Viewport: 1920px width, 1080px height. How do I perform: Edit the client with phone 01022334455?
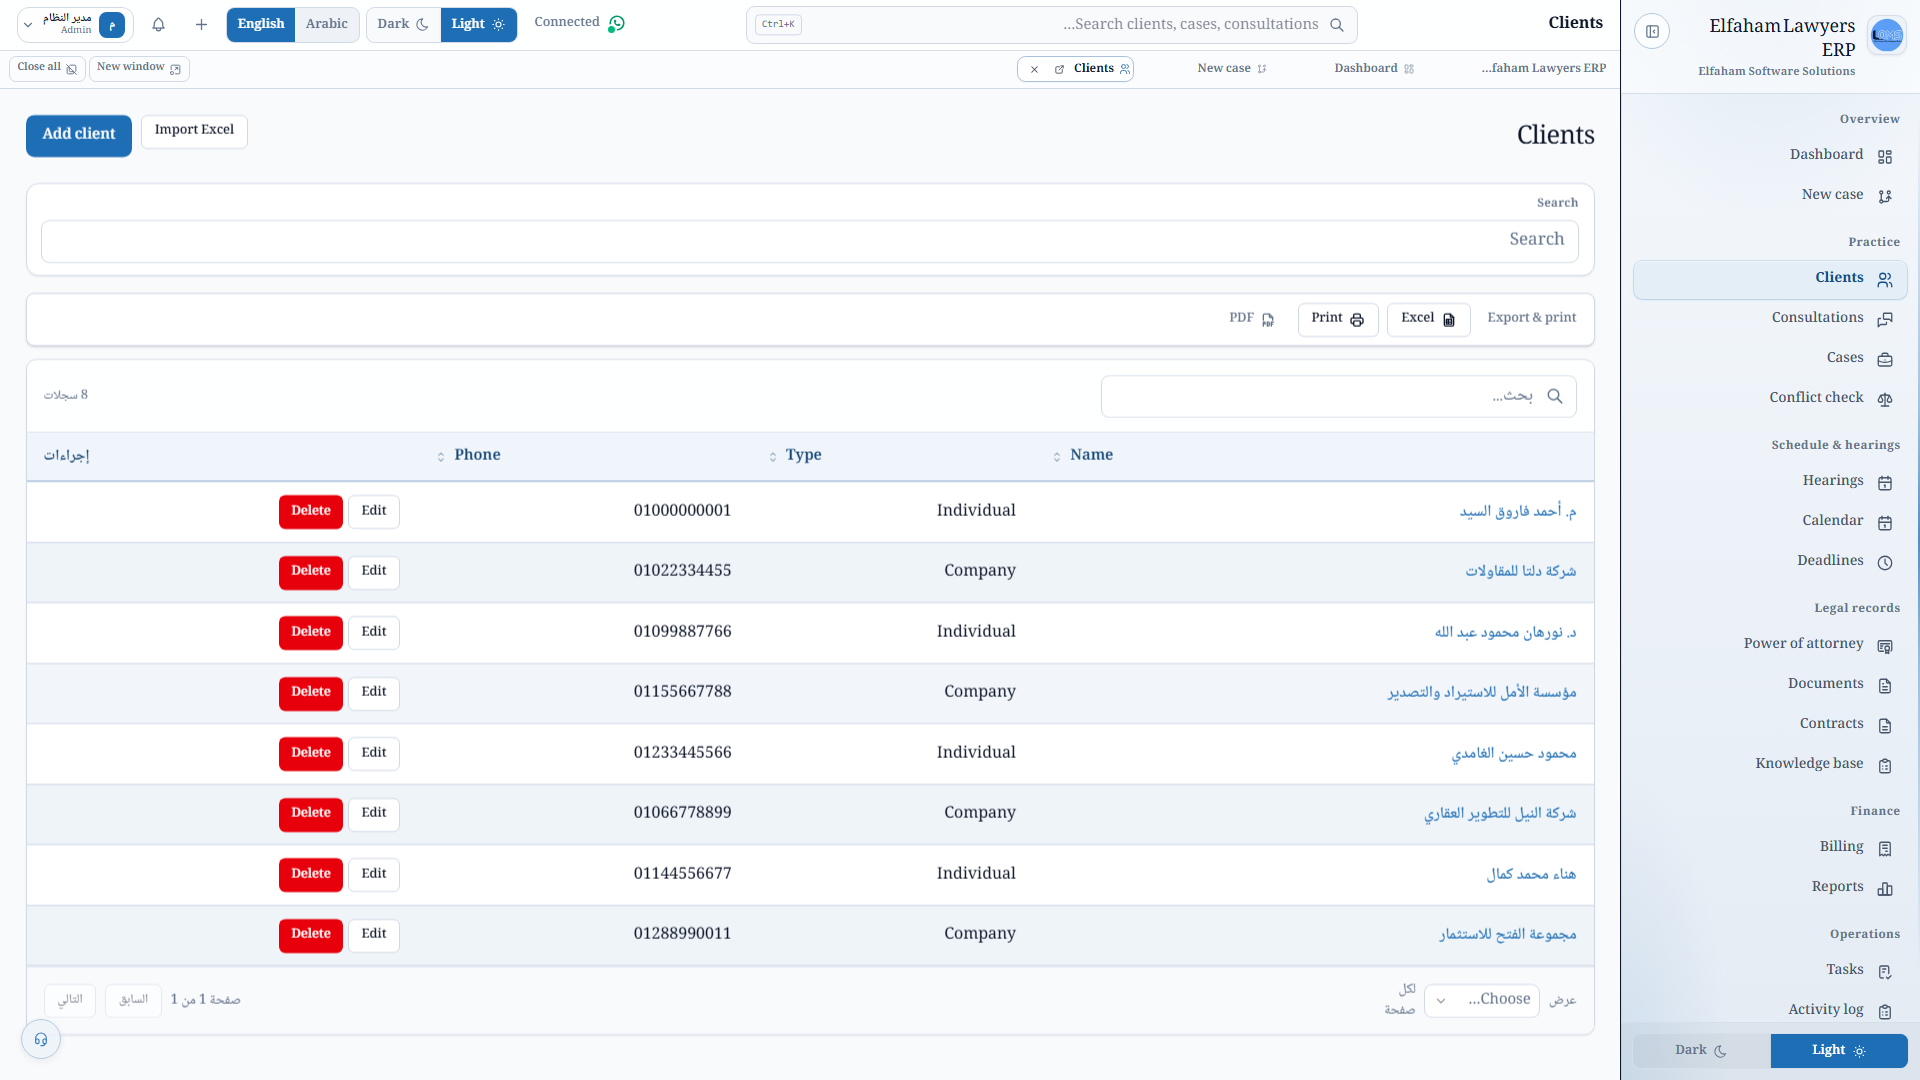tap(374, 572)
